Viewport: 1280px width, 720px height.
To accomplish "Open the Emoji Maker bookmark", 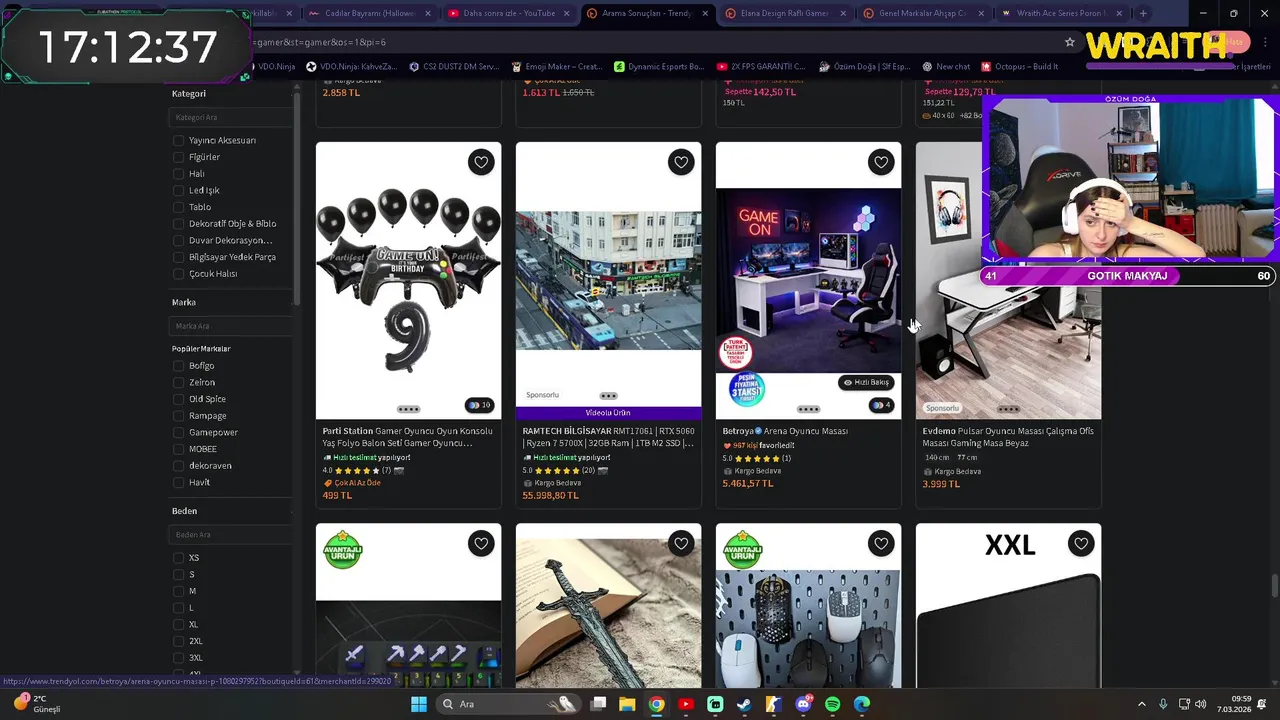I will pos(555,67).
